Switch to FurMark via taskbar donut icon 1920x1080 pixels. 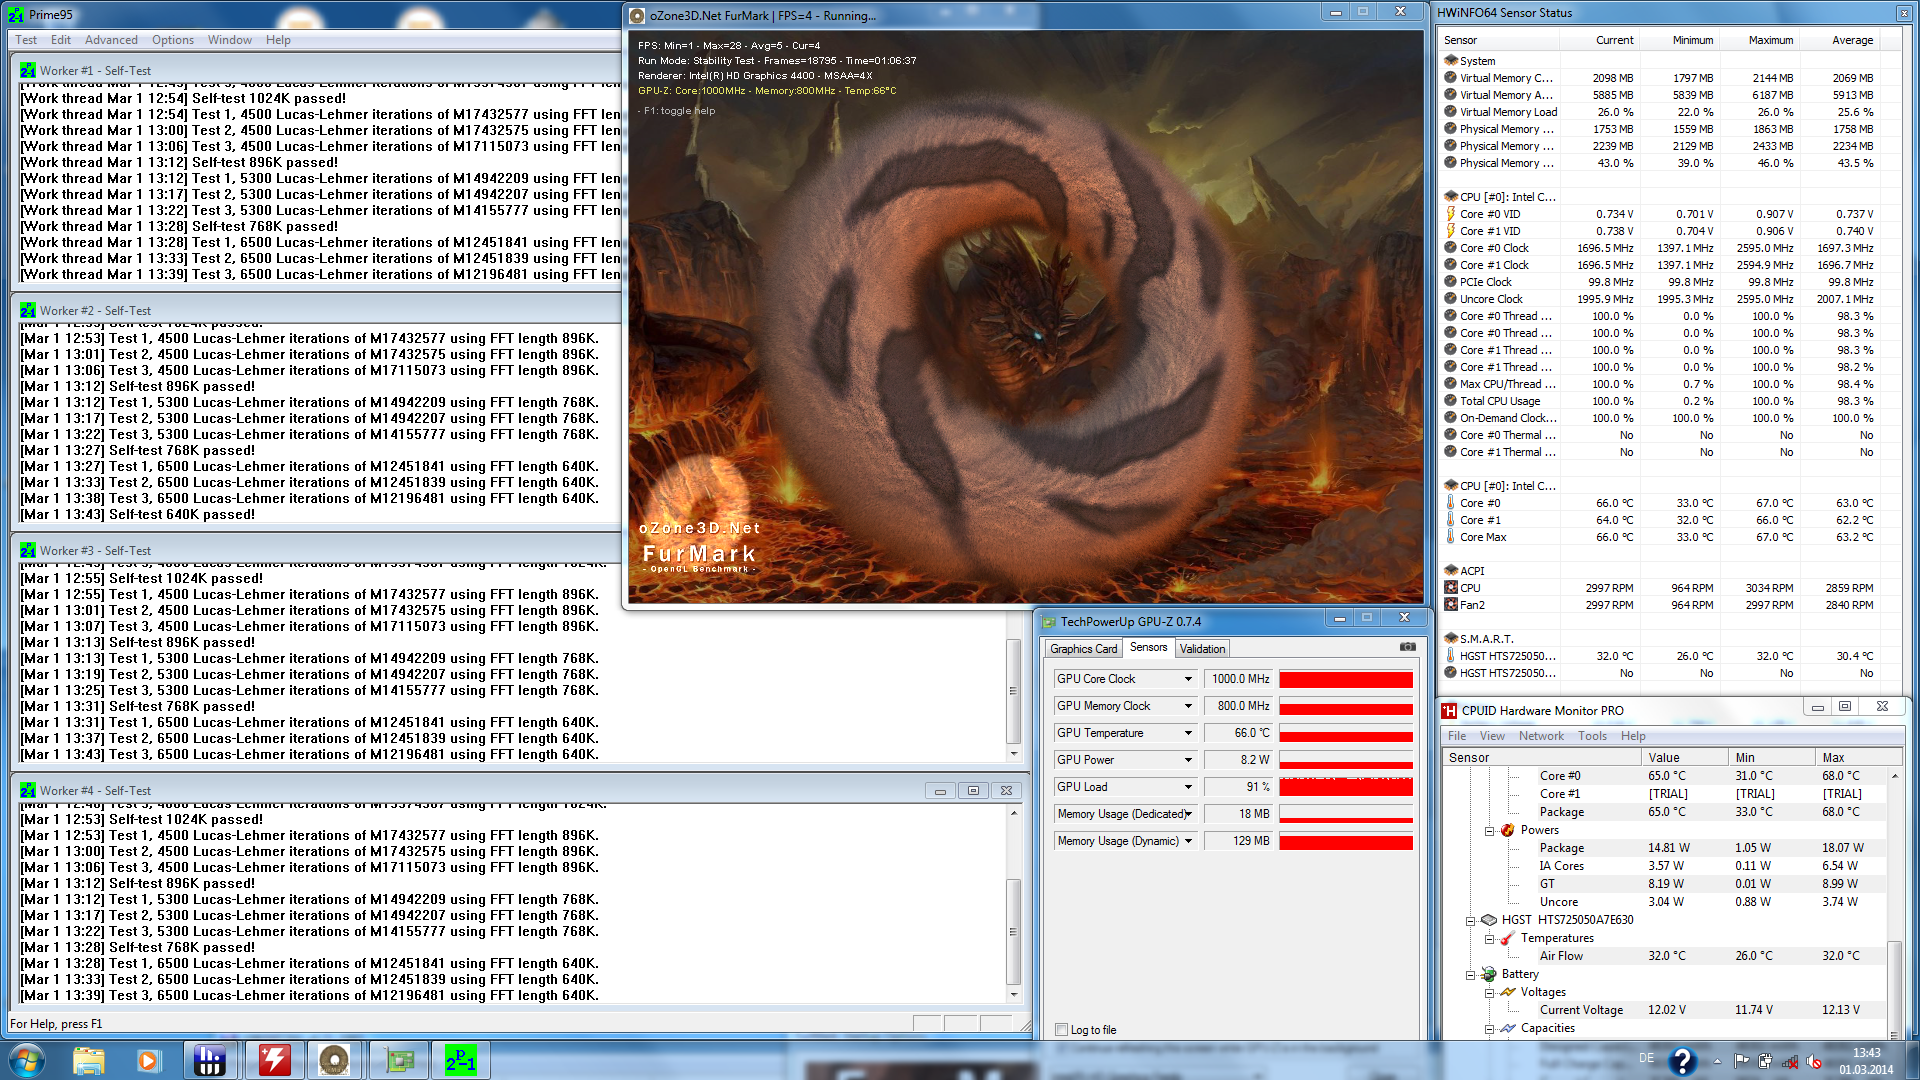click(x=334, y=1060)
